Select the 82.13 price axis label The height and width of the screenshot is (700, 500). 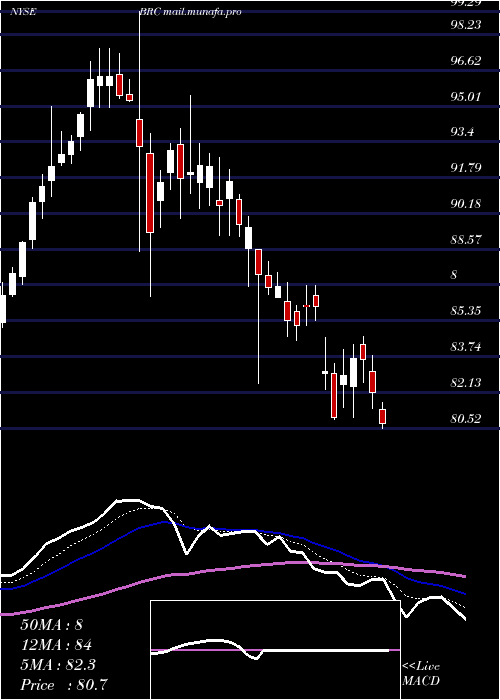pyautogui.click(x=466, y=383)
